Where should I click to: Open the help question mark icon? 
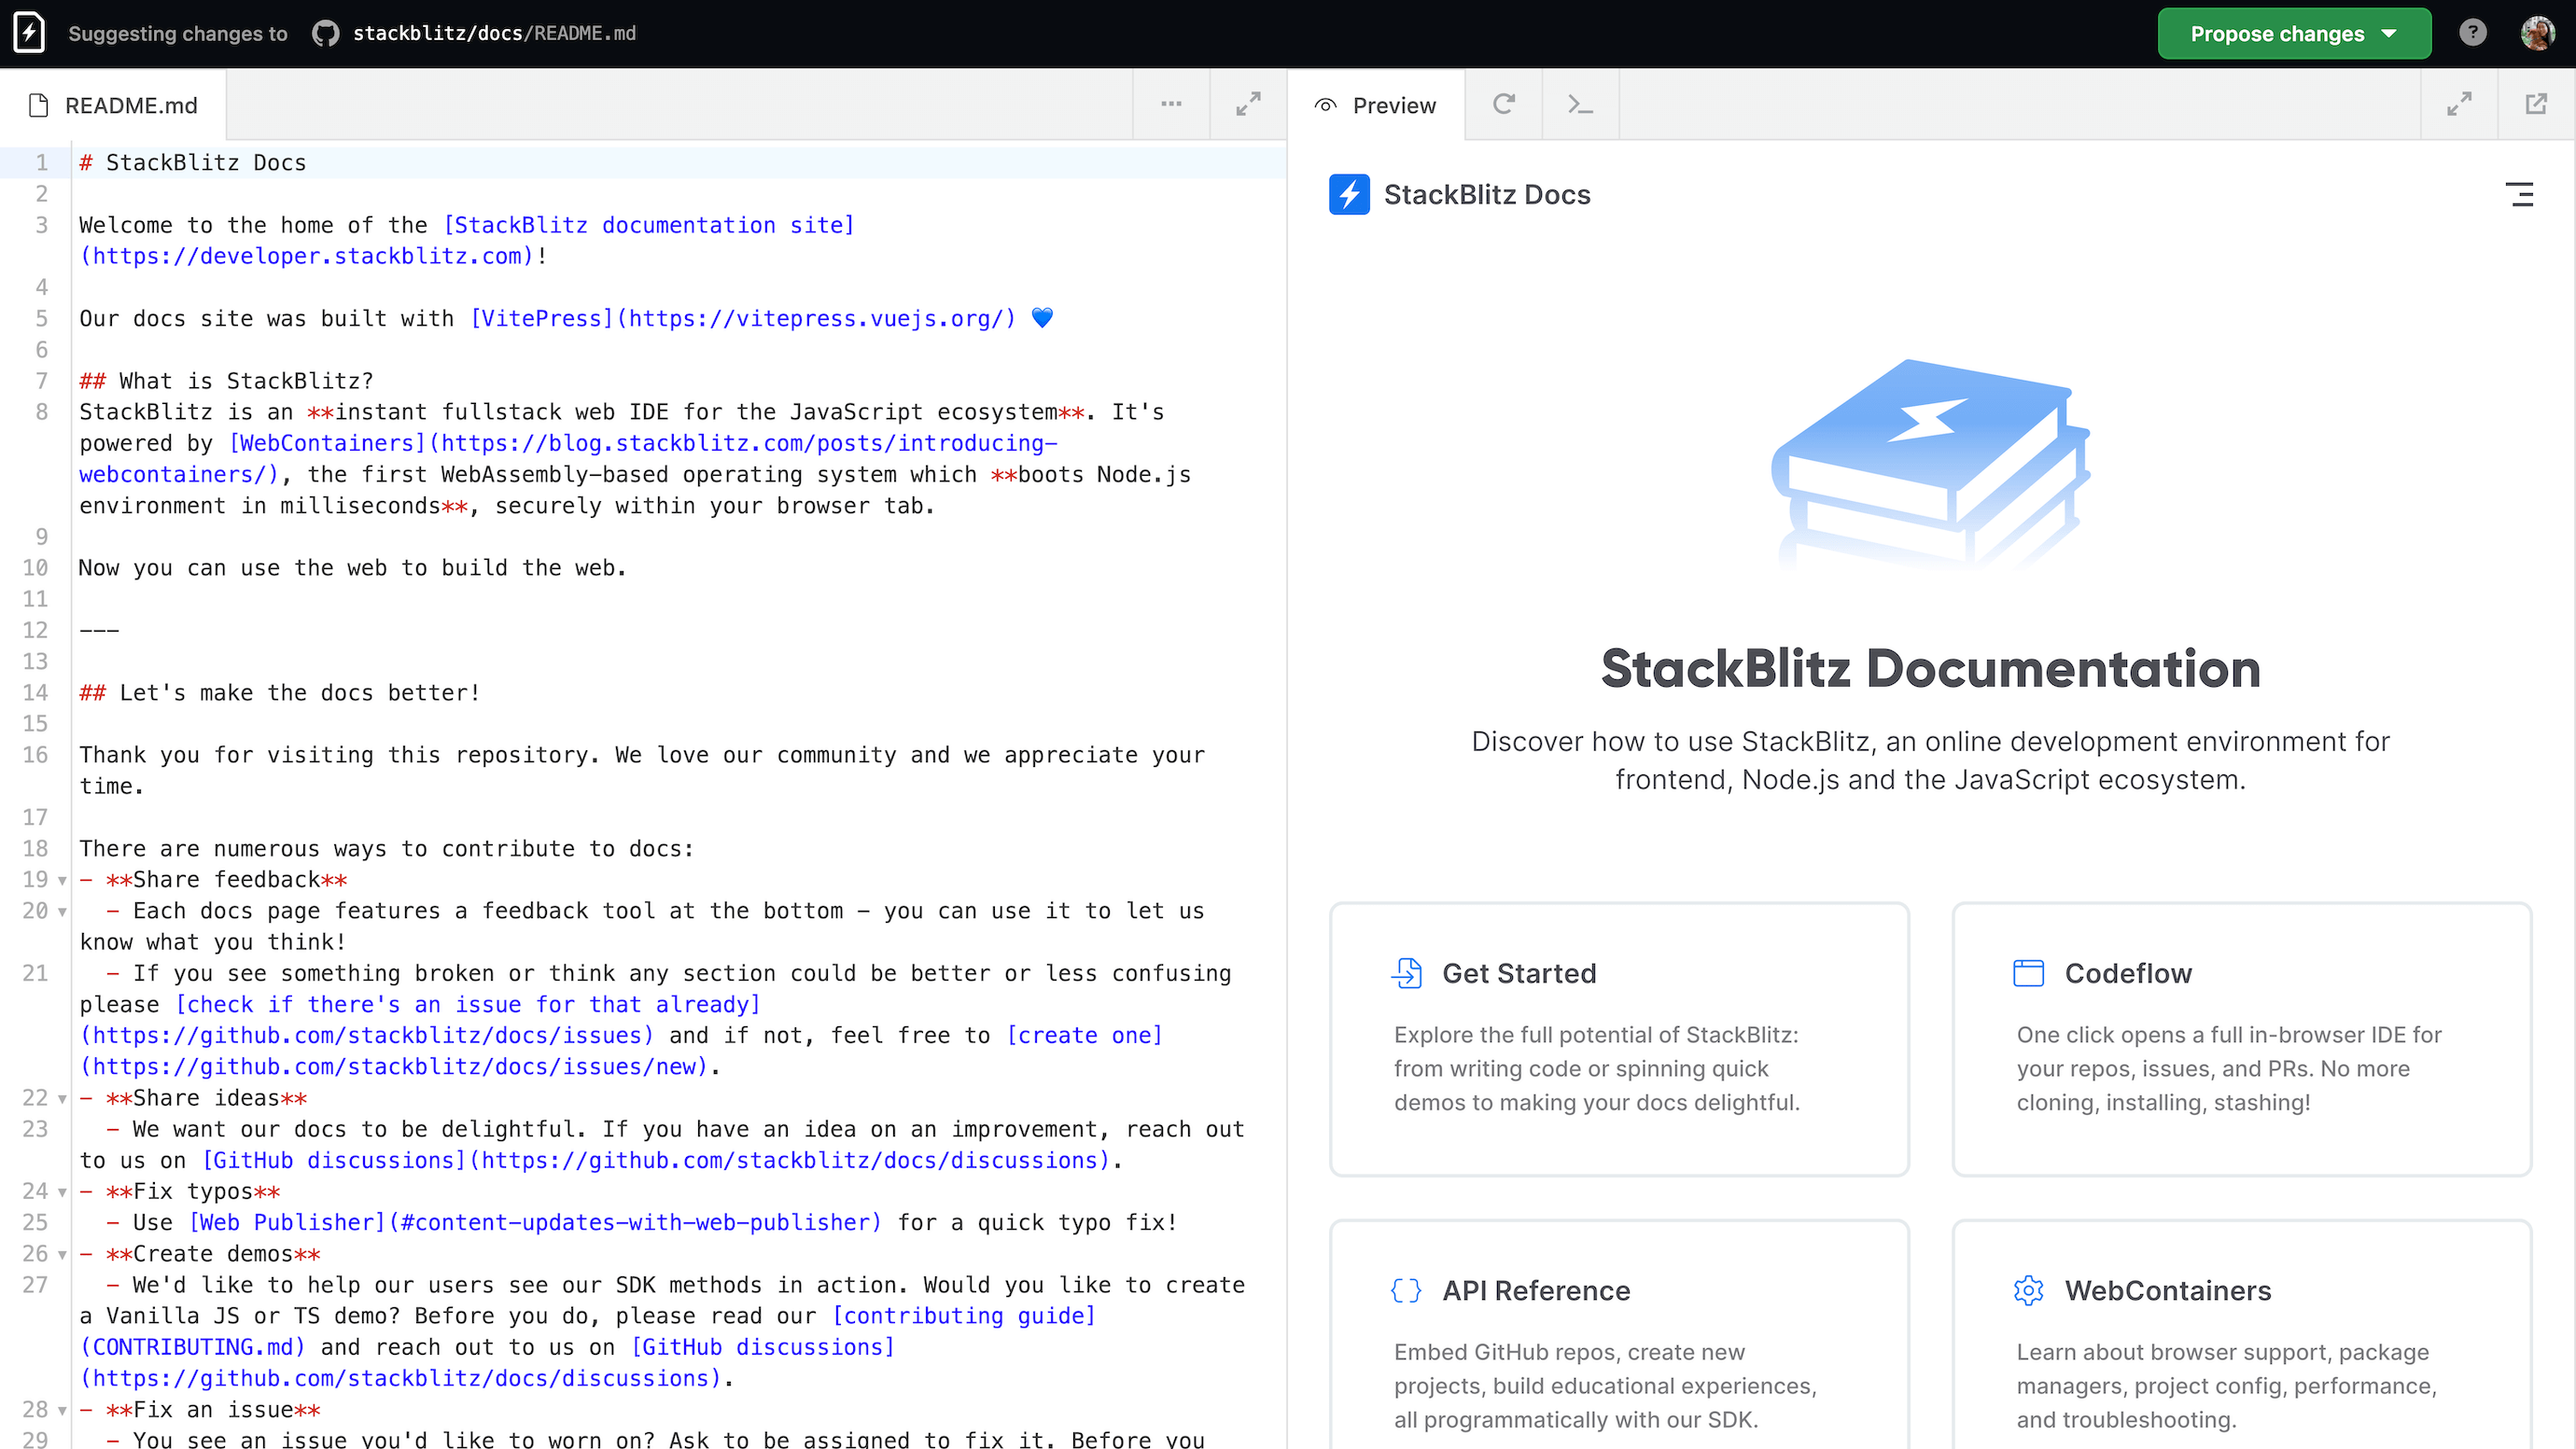pyautogui.click(x=2473, y=33)
